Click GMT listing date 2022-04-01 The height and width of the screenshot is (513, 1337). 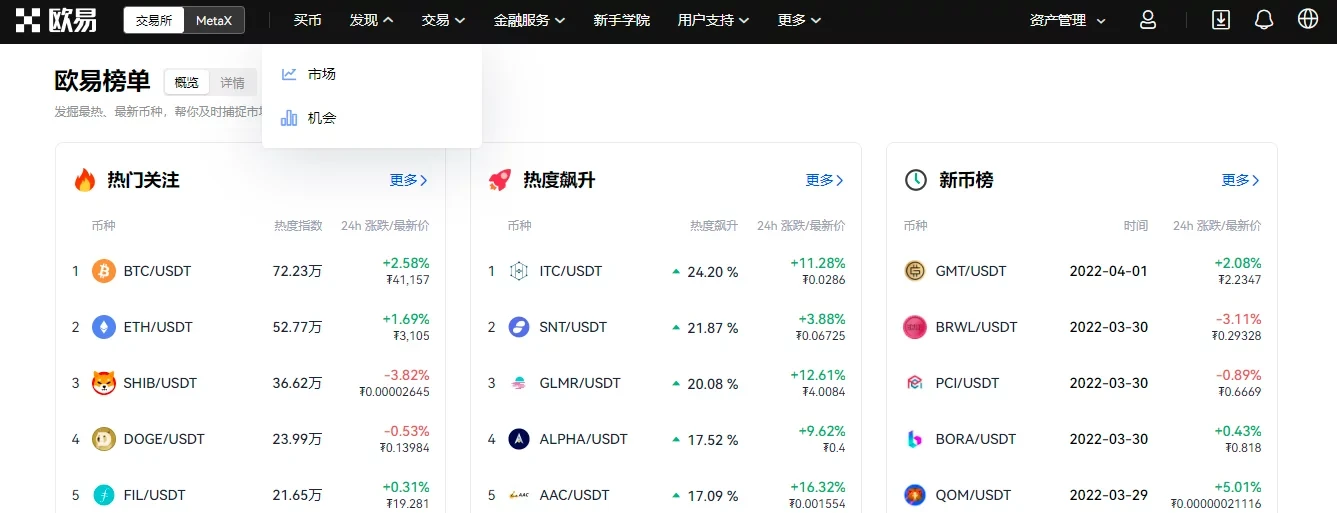(1108, 271)
